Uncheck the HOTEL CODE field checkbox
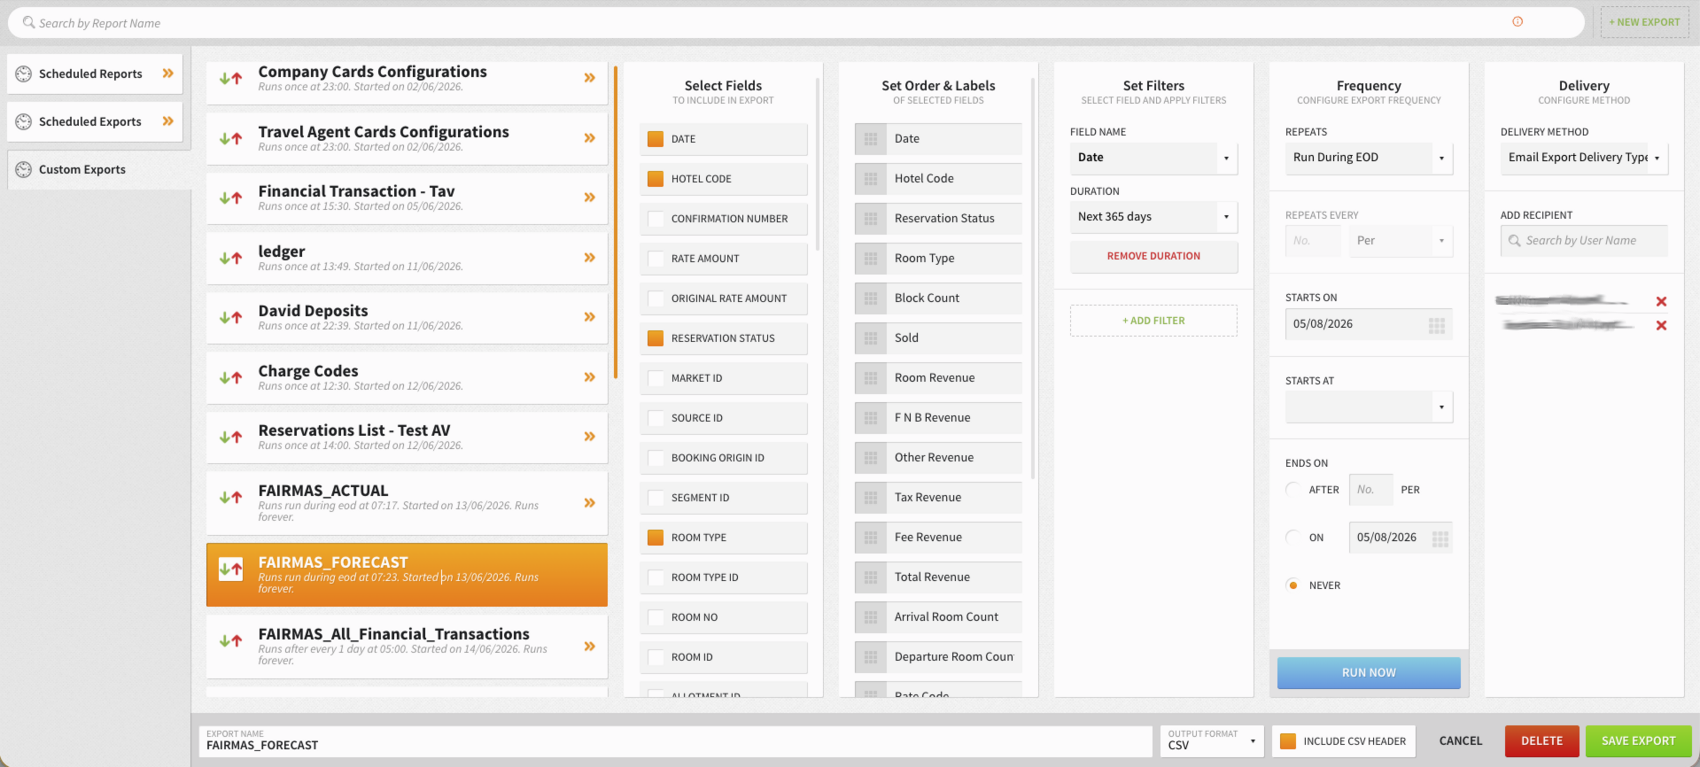Screen dimensions: 1700x767 pyautogui.click(x=656, y=179)
